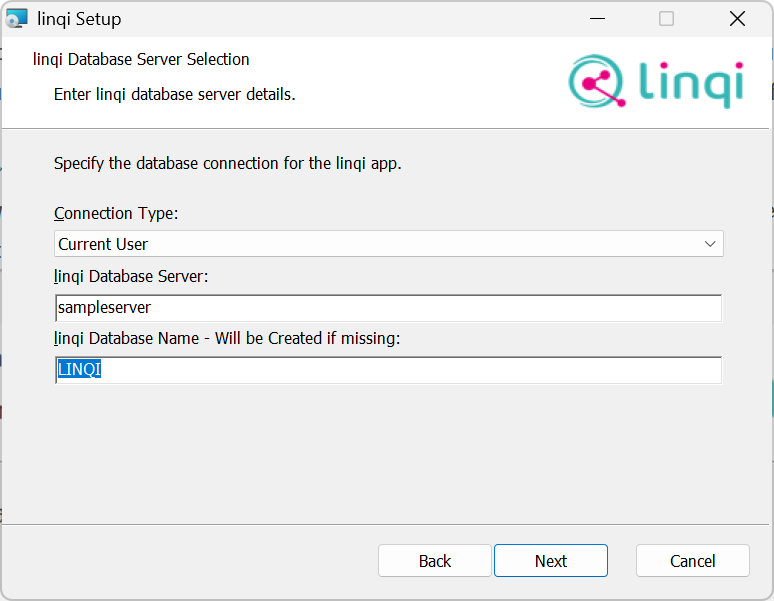Screen dimensions: 774x601
Task: Close the linqi Setup window
Action: click(737, 19)
